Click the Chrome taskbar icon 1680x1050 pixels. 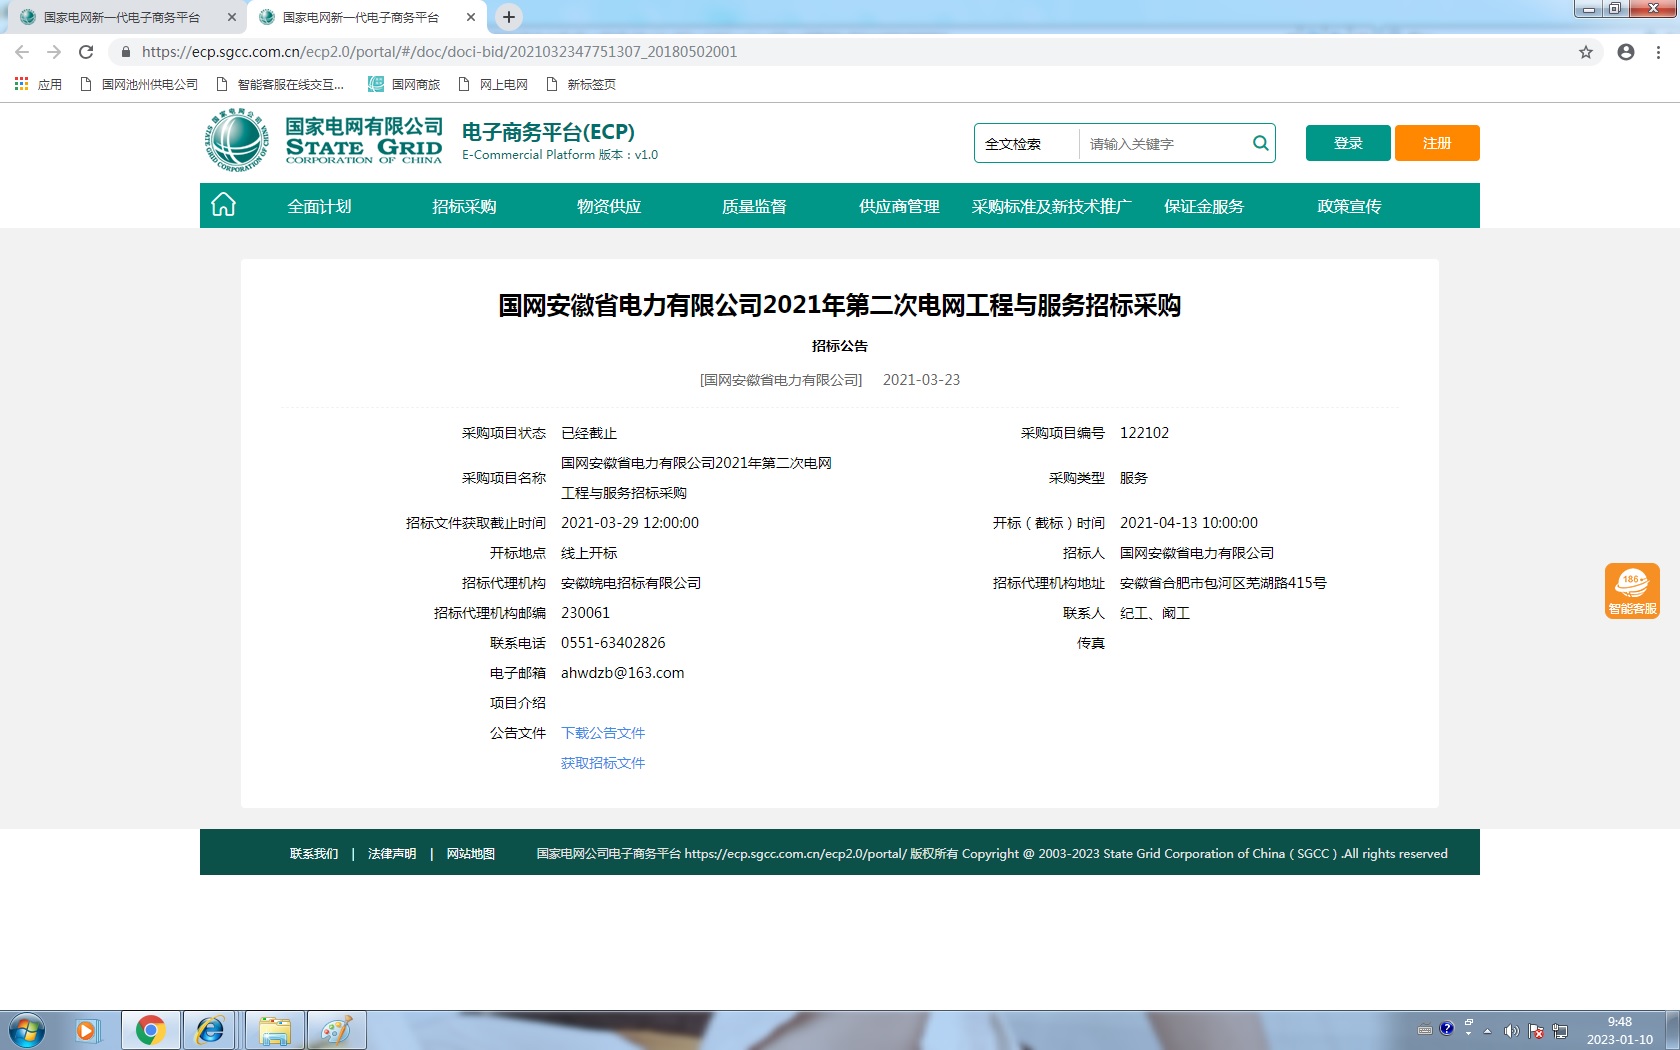tap(151, 1030)
